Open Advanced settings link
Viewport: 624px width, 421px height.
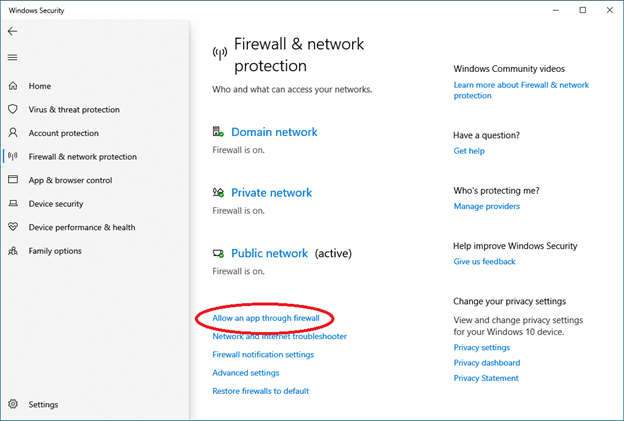245,373
